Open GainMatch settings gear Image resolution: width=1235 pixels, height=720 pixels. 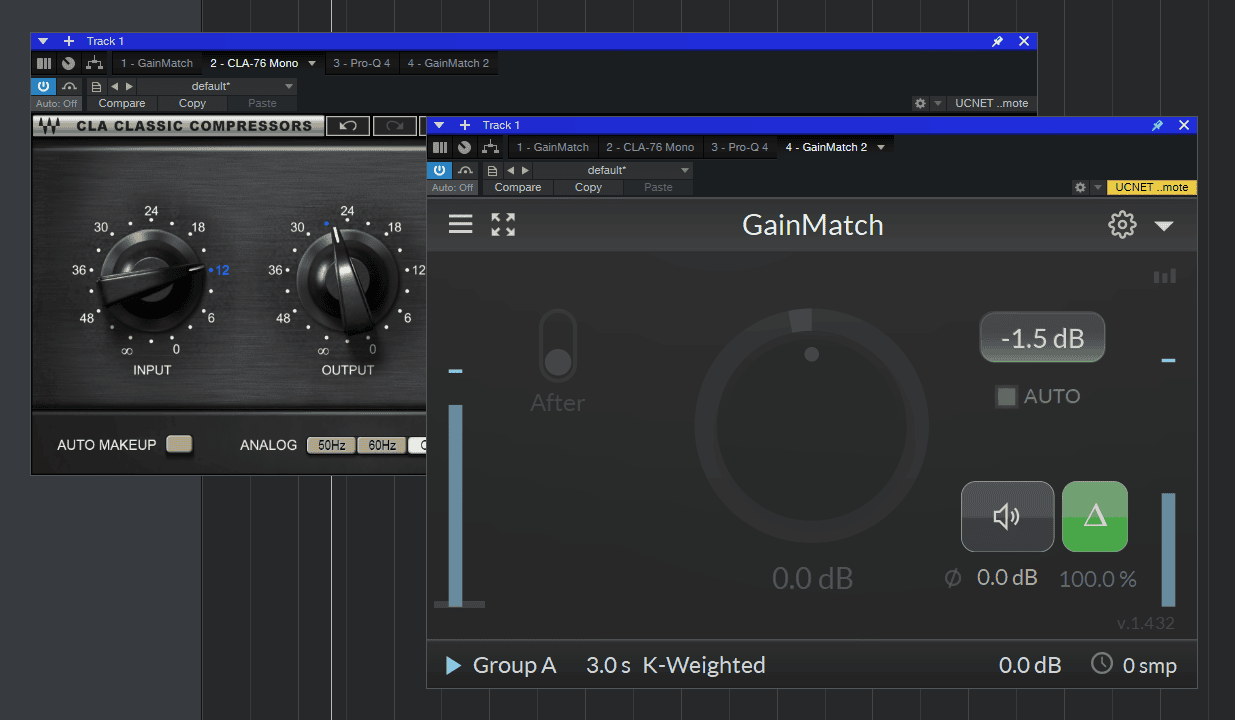pyautogui.click(x=1122, y=225)
